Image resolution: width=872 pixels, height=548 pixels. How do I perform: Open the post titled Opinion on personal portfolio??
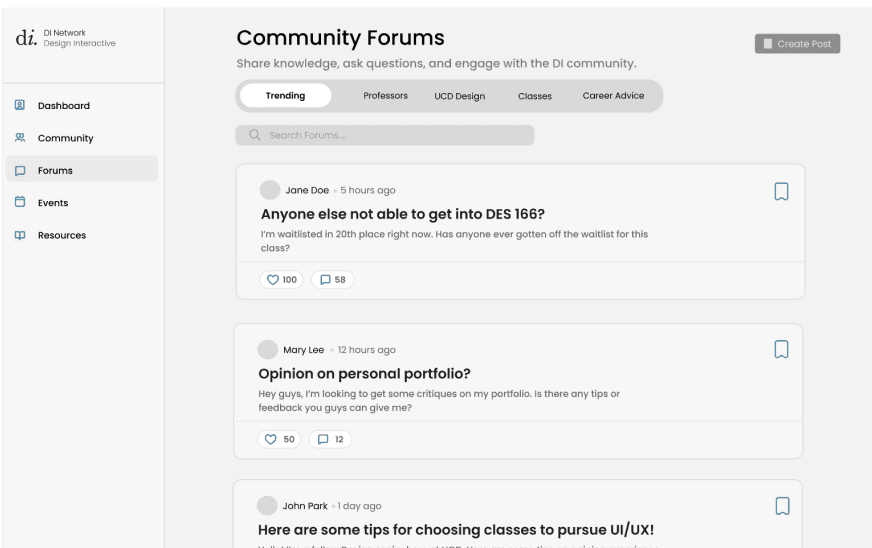[x=364, y=374]
